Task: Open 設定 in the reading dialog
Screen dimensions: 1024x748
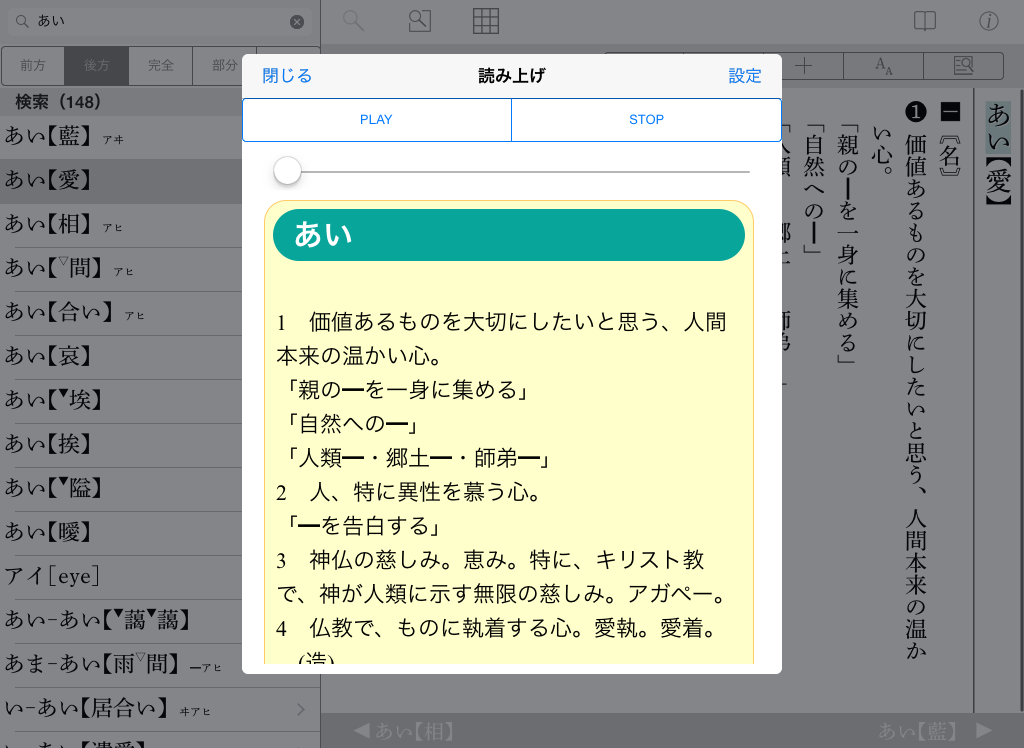Action: (x=745, y=76)
